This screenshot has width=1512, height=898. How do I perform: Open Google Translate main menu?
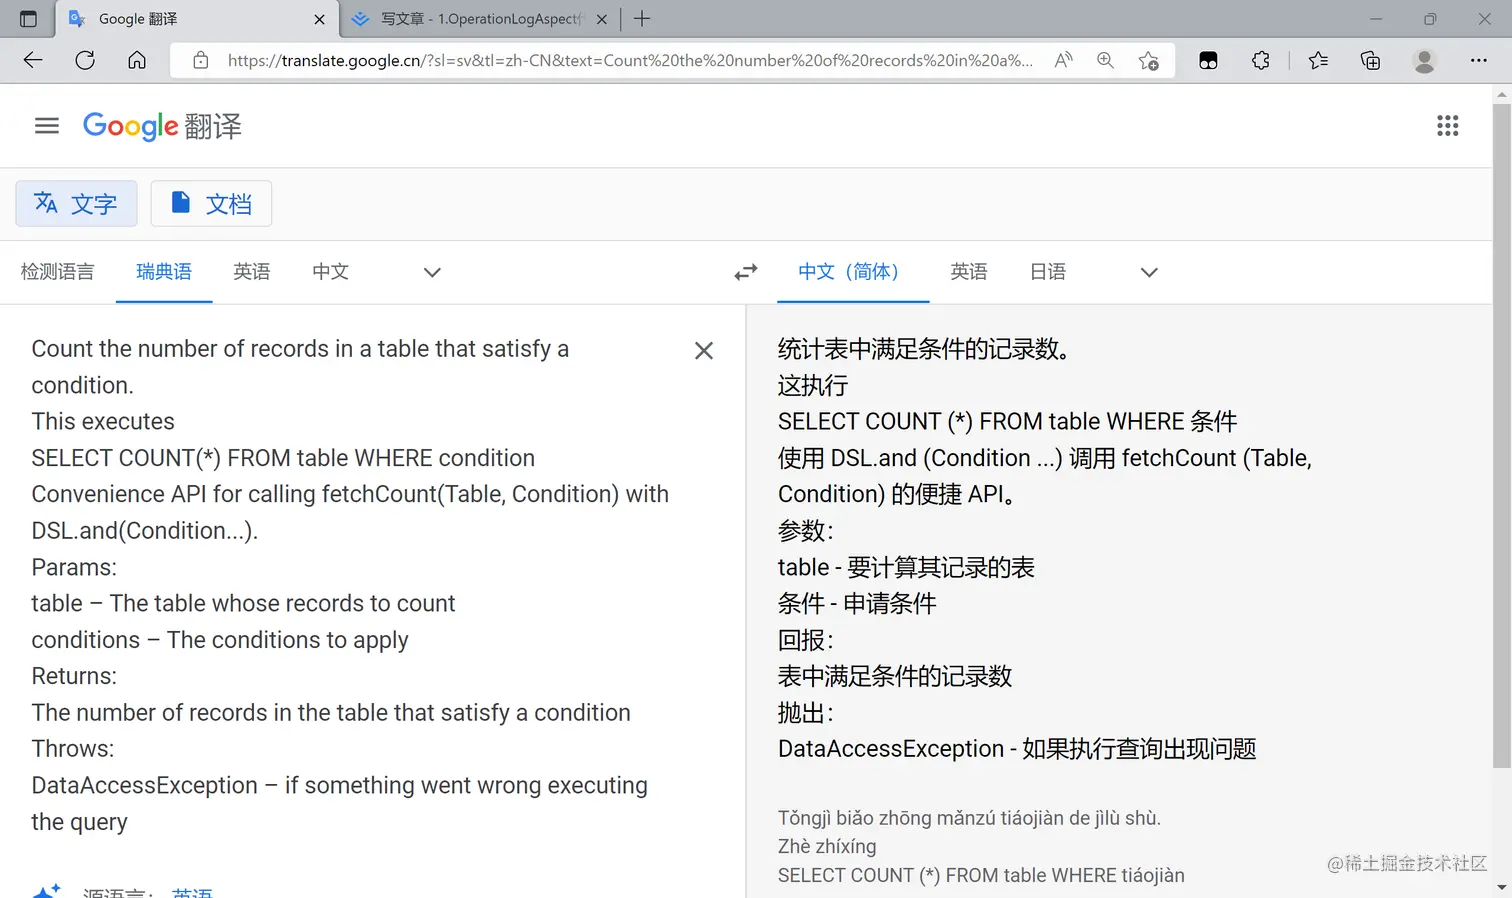[47, 125]
